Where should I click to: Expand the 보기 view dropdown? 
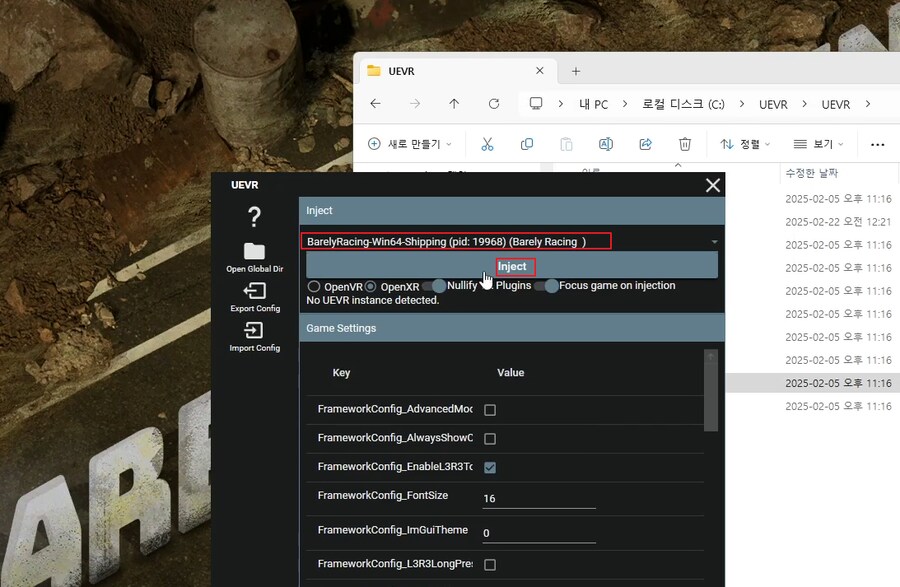pos(819,144)
